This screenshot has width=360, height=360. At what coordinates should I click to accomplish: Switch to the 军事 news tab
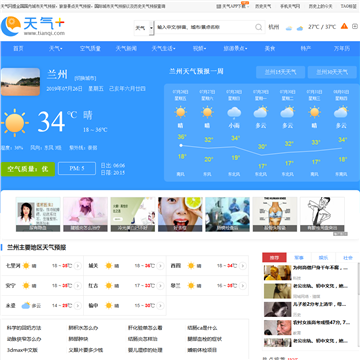click(x=299, y=258)
